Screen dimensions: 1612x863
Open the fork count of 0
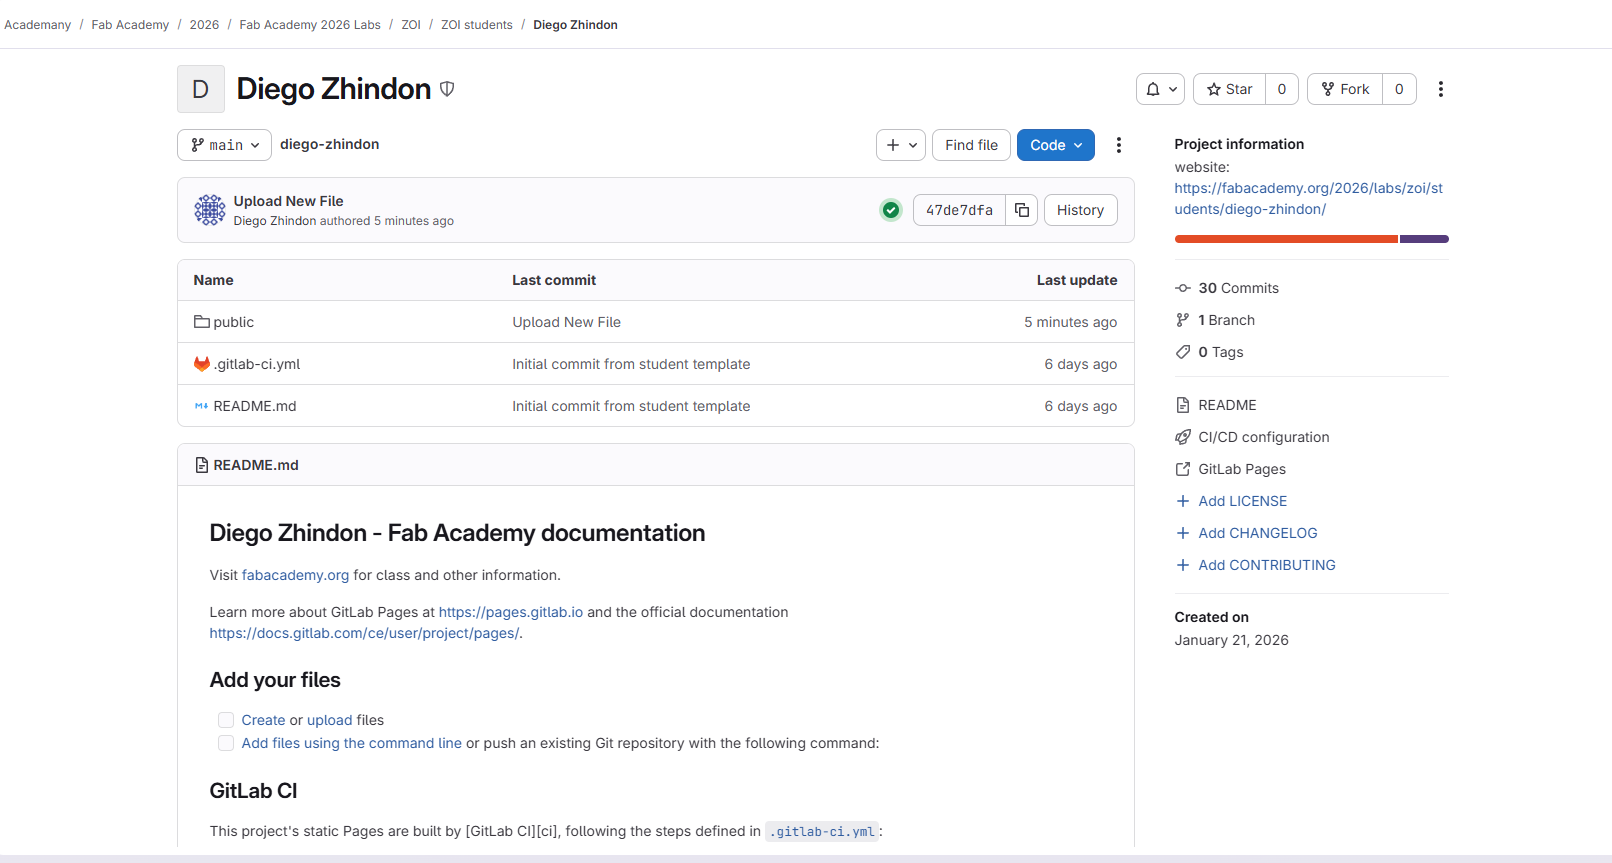pos(1399,89)
